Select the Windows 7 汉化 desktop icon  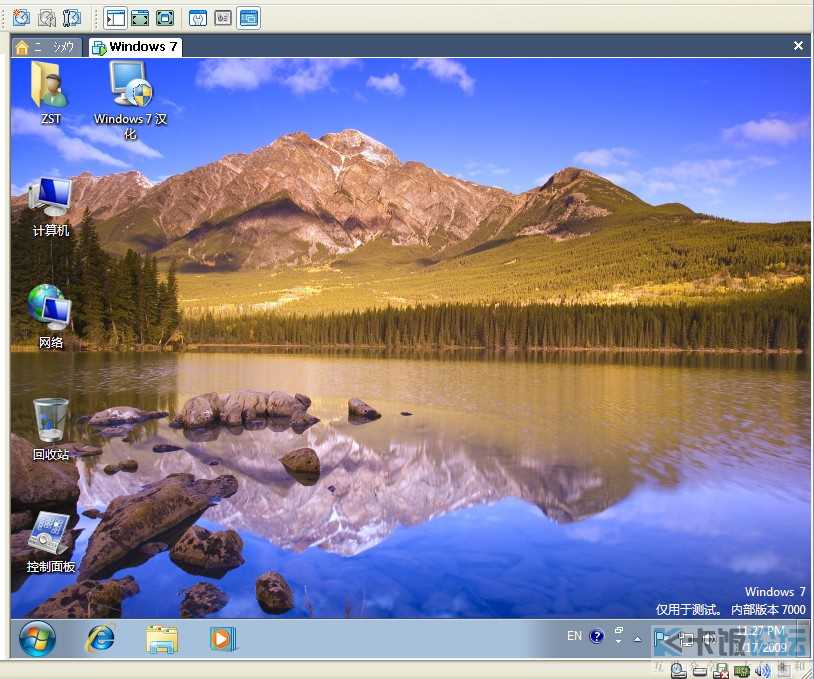[130, 100]
